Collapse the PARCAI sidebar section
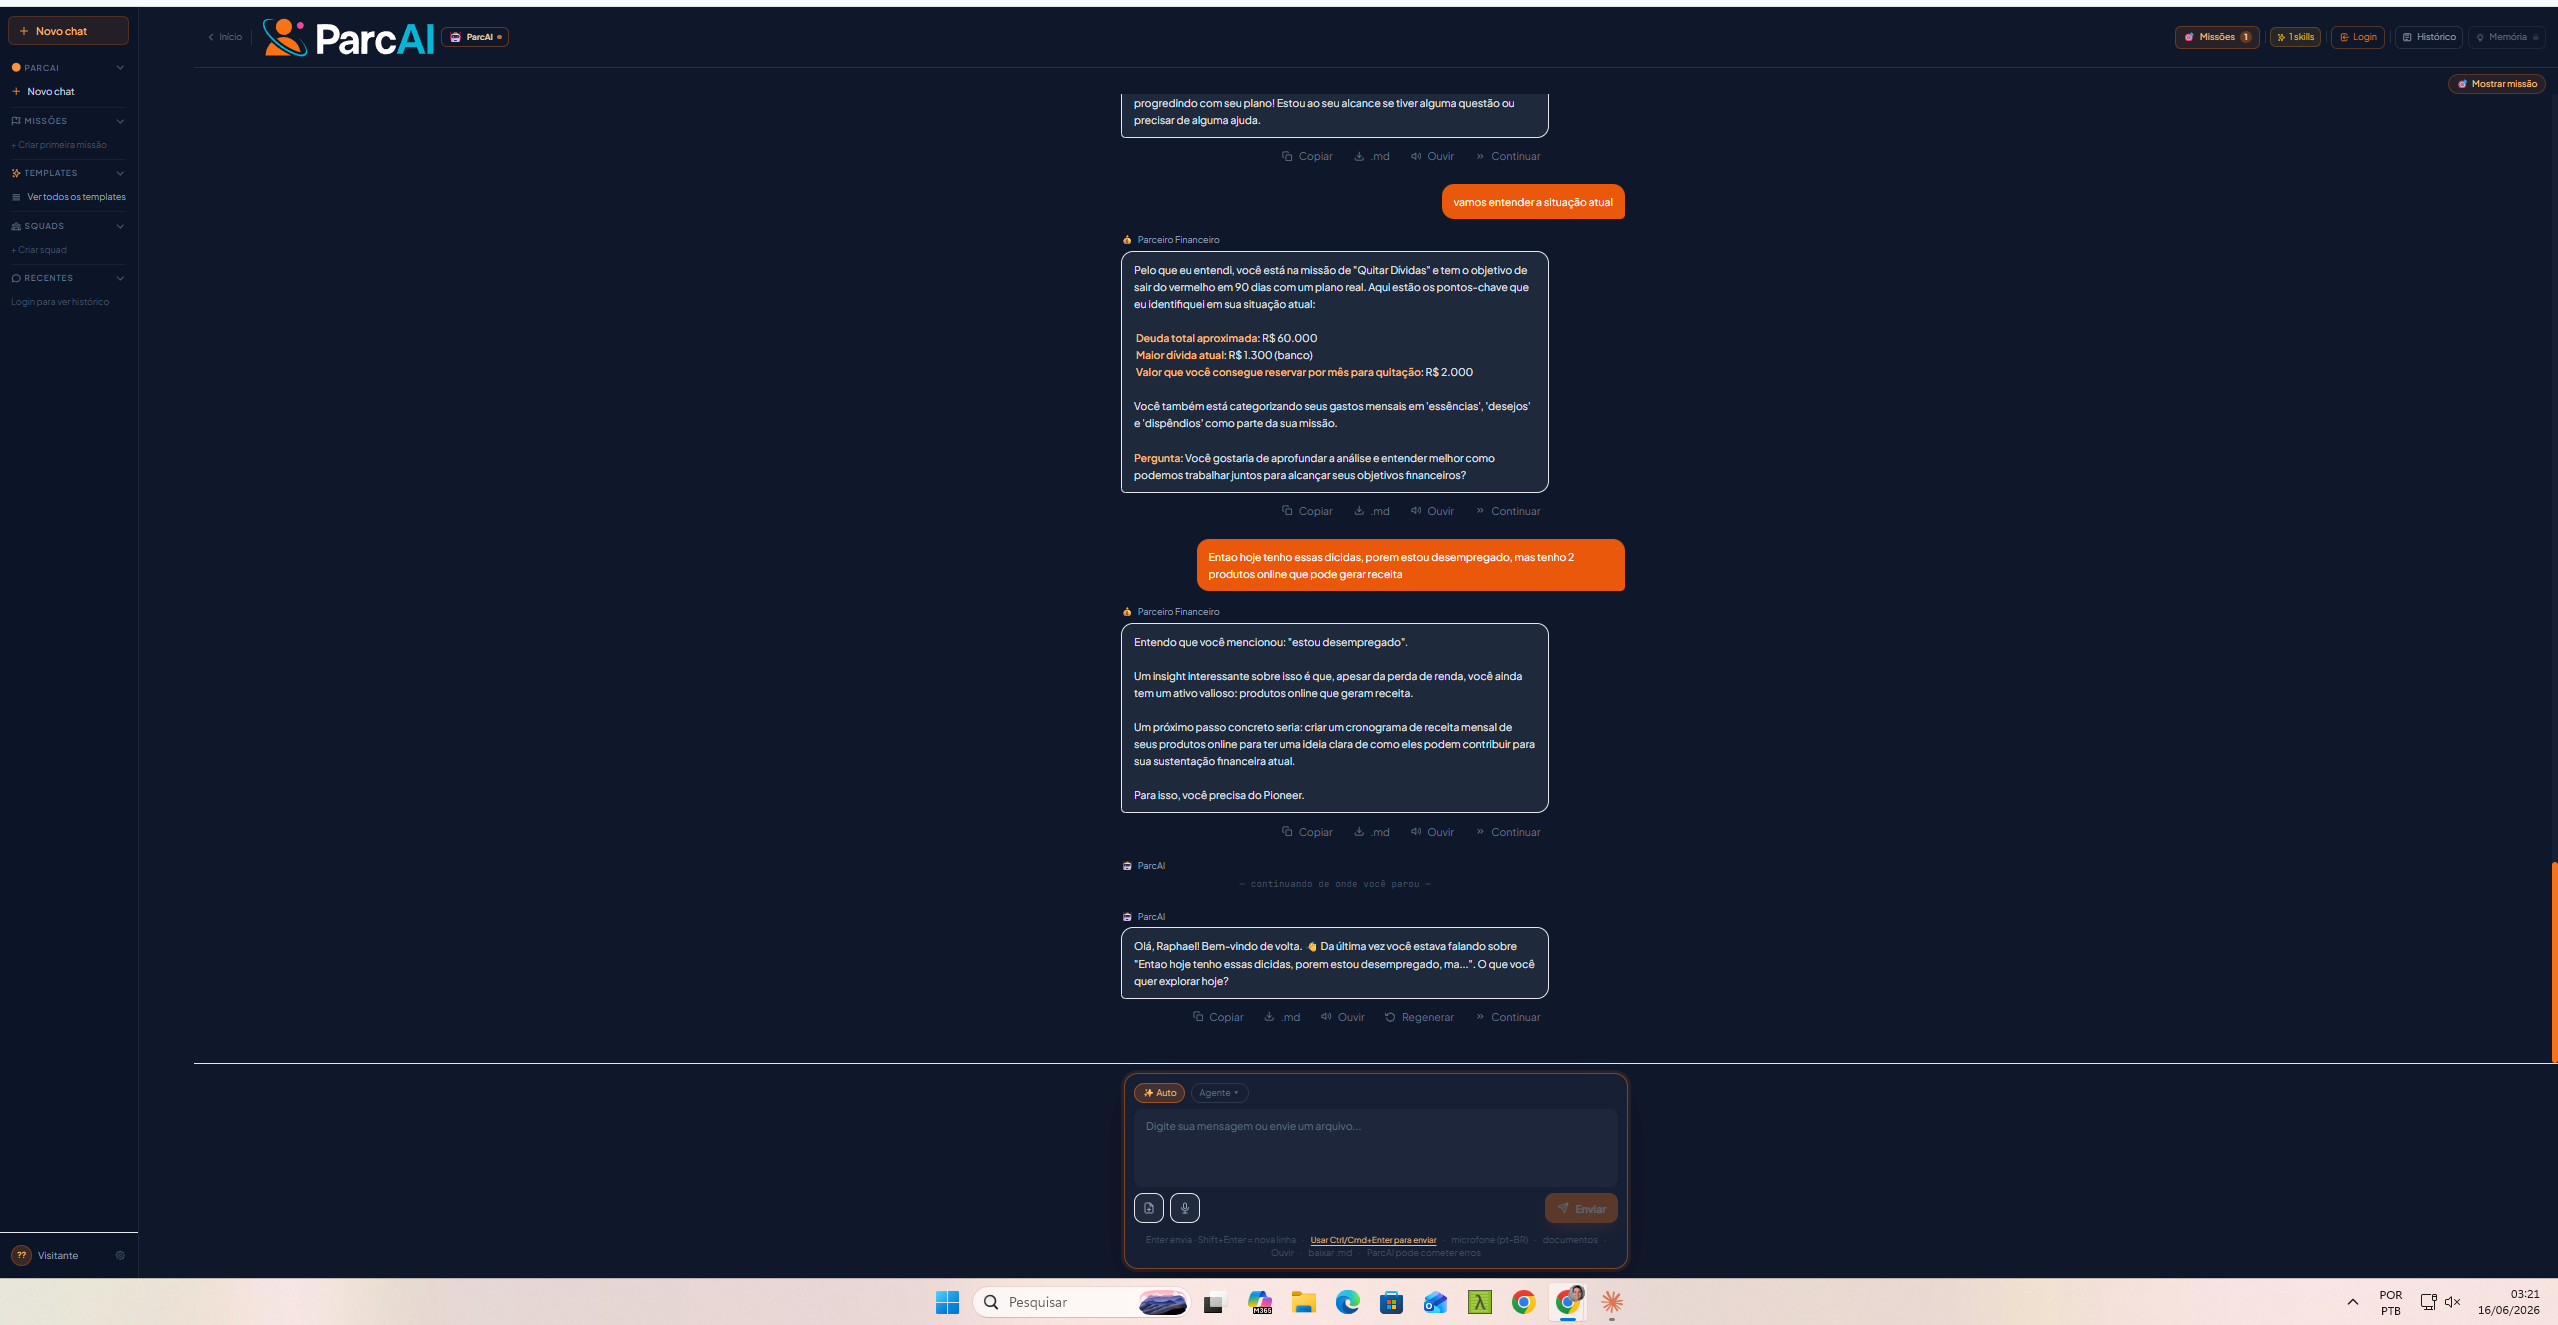Screen dimensions: 2558x1325 coord(120,68)
